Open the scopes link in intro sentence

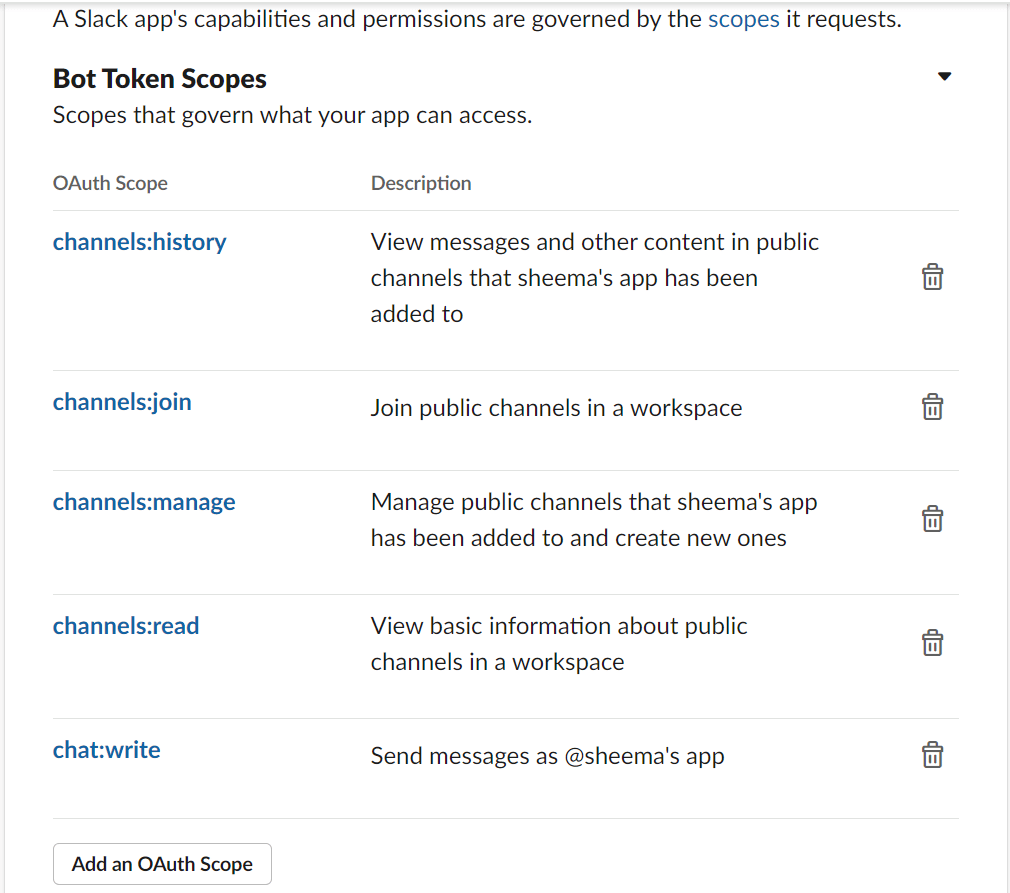[743, 19]
